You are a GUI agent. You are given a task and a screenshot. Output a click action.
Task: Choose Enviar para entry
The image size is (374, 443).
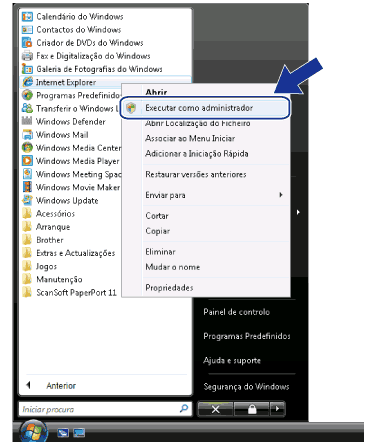165,195
